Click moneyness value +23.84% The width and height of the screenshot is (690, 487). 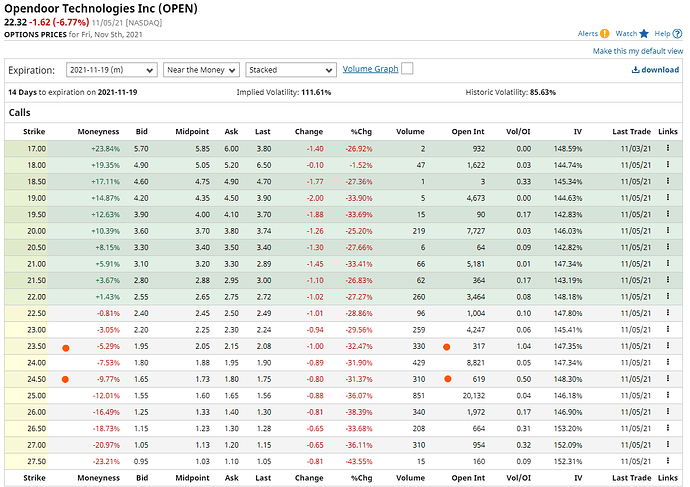coord(106,149)
